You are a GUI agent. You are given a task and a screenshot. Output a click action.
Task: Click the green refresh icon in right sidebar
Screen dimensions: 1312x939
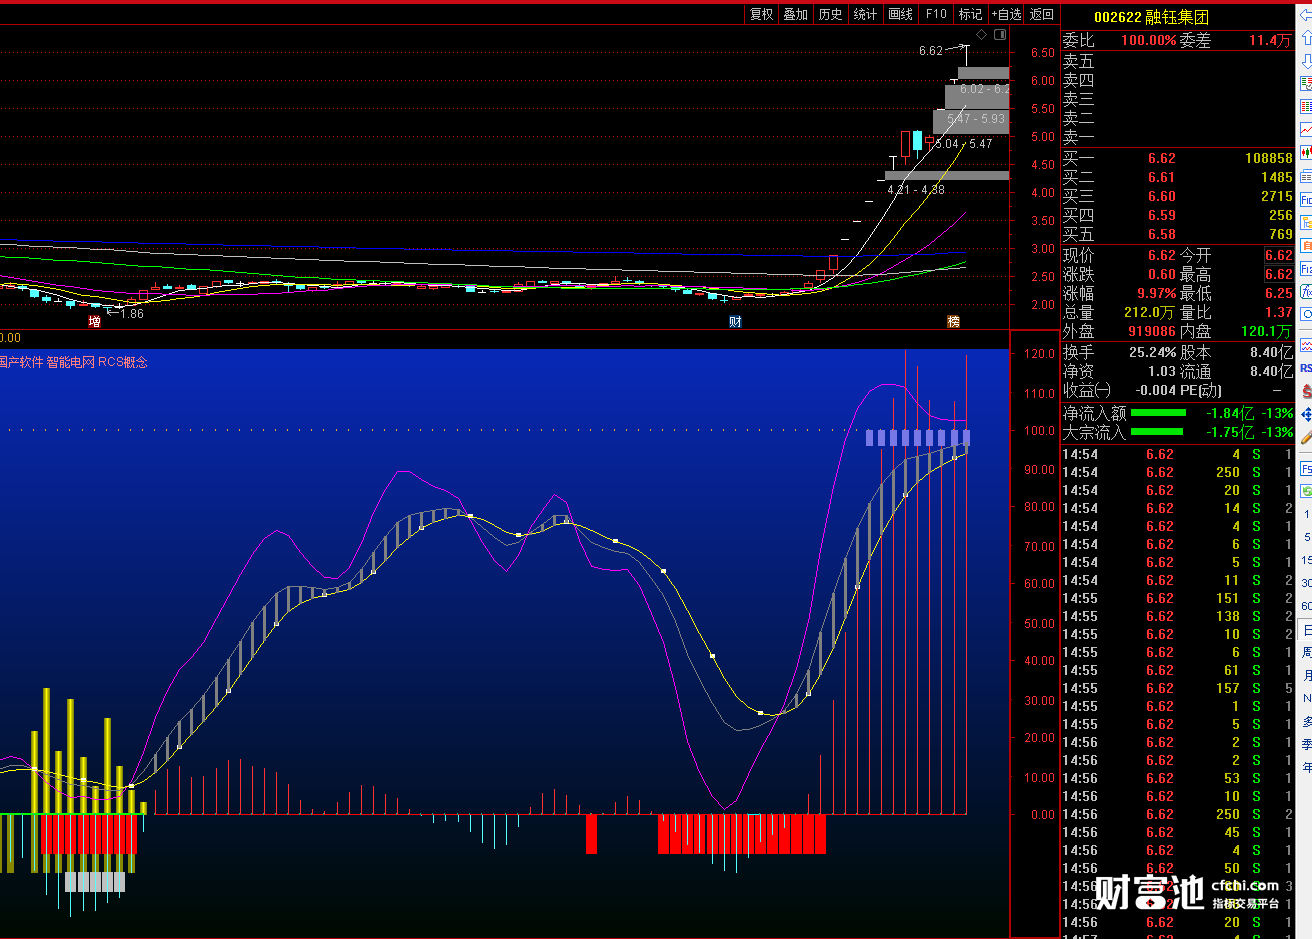click(x=1306, y=490)
